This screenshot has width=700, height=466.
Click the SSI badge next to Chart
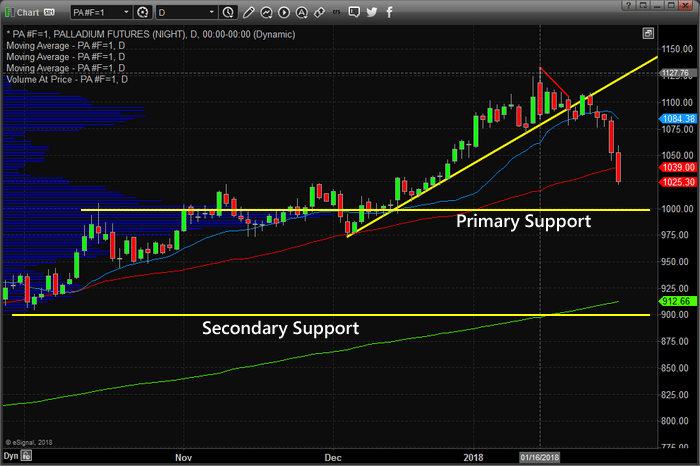(x=49, y=12)
